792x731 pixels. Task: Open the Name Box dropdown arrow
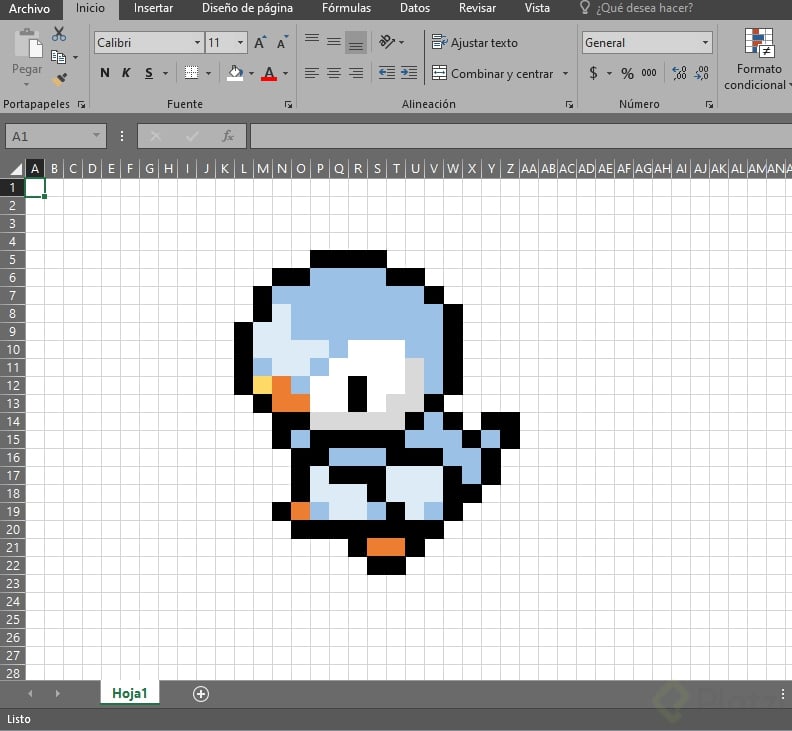pos(96,135)
